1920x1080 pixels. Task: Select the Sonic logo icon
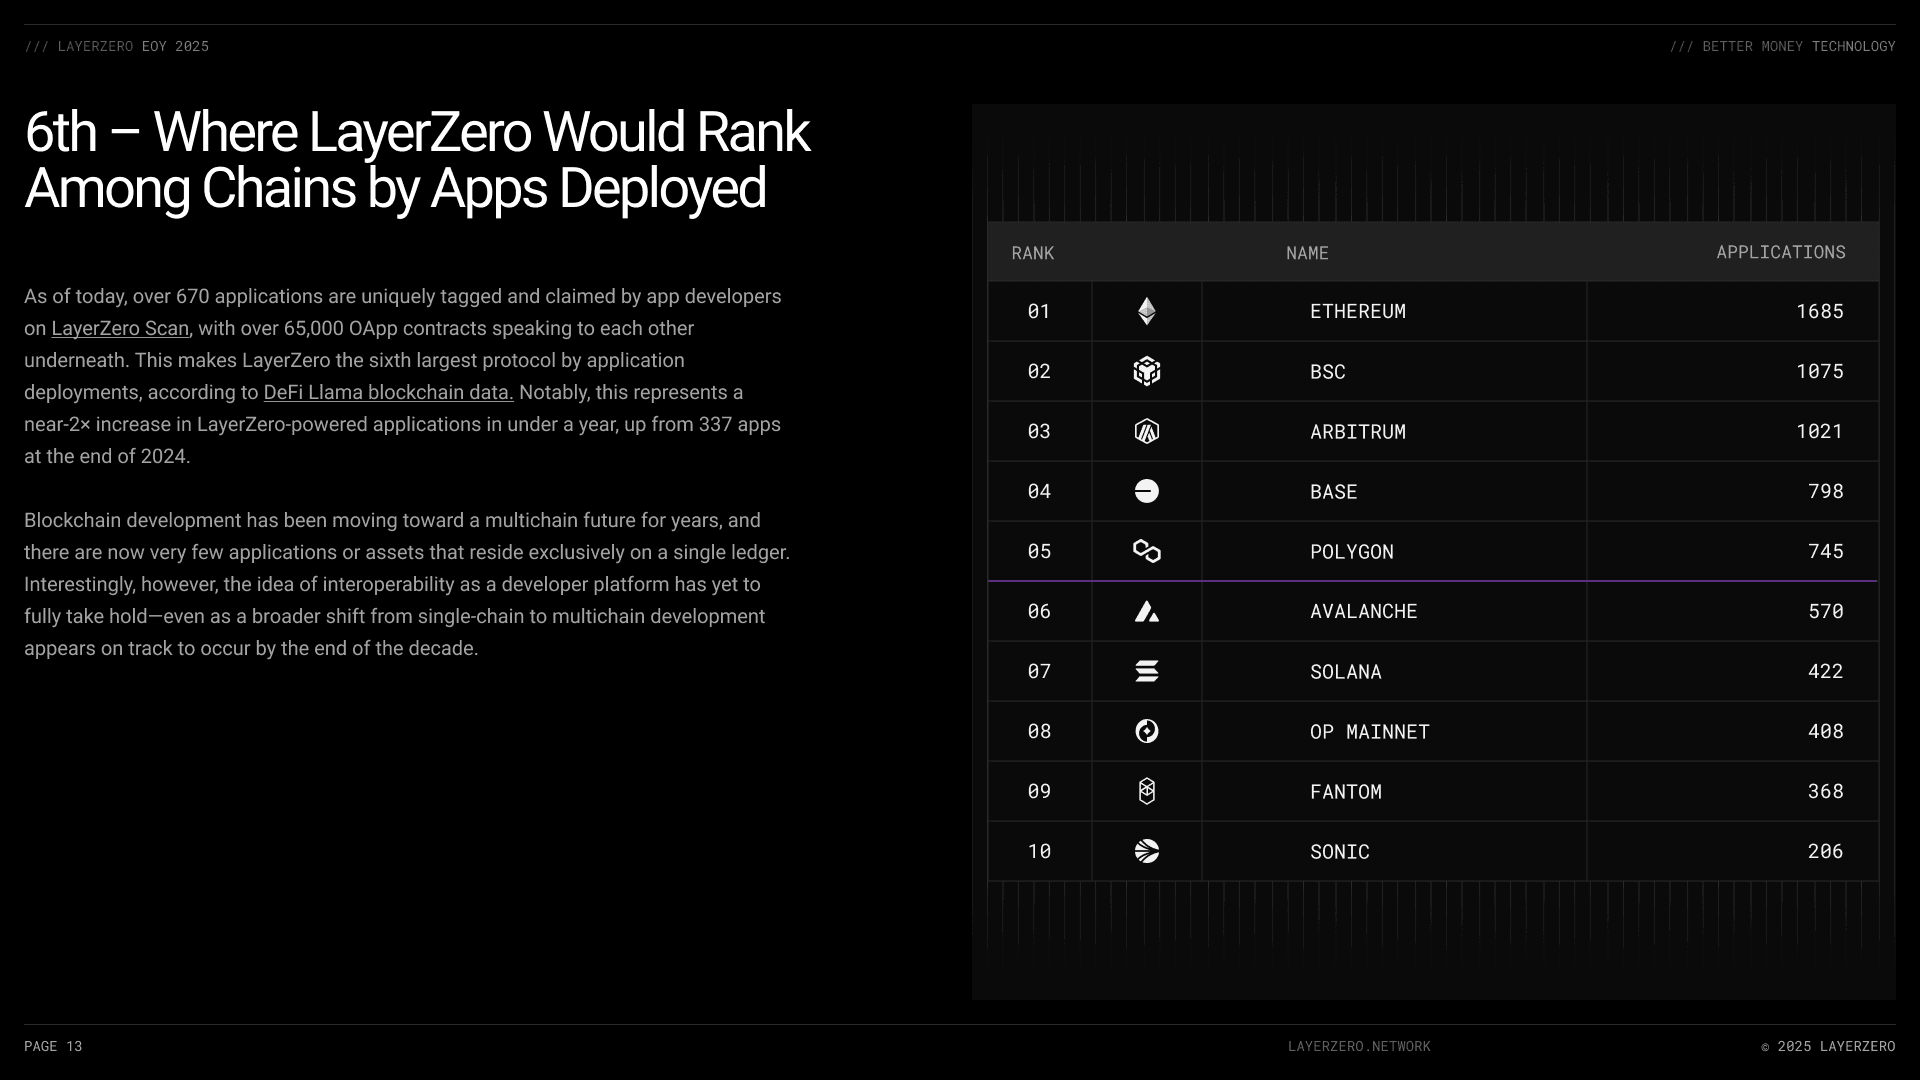(1147, 851)
